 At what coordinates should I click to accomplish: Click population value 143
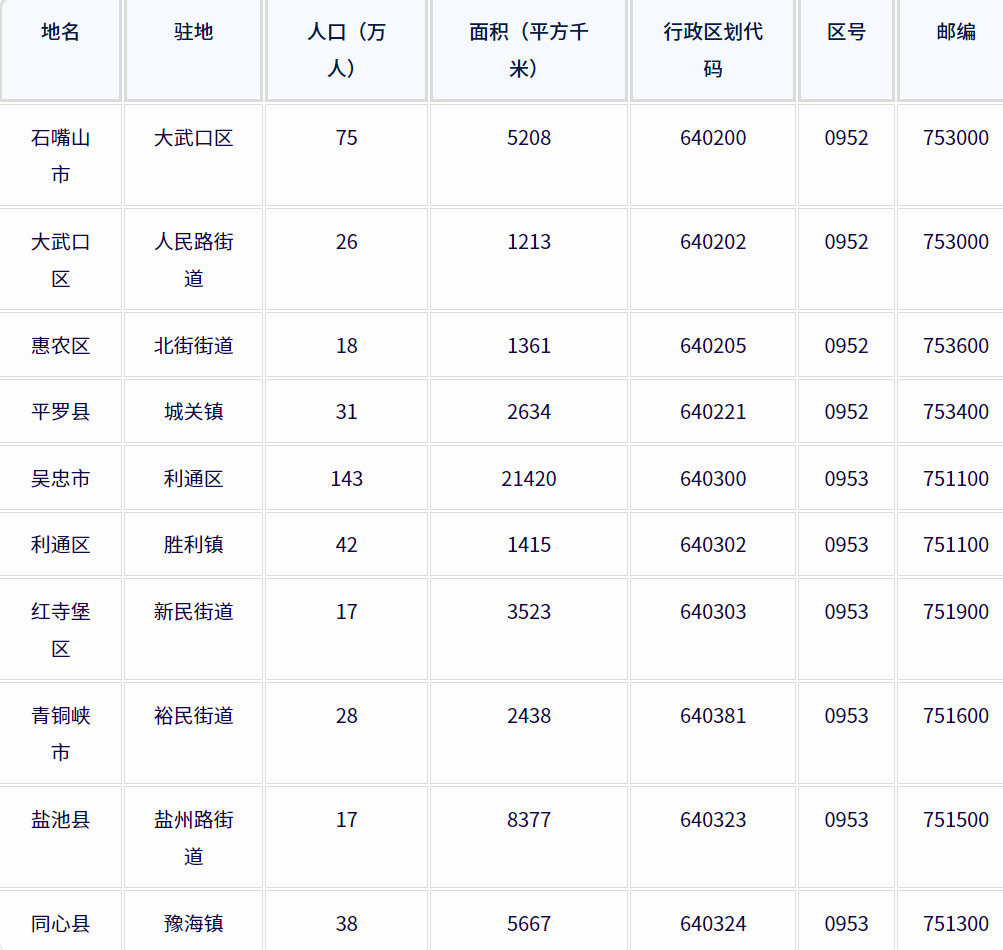[x=346, y=479]
